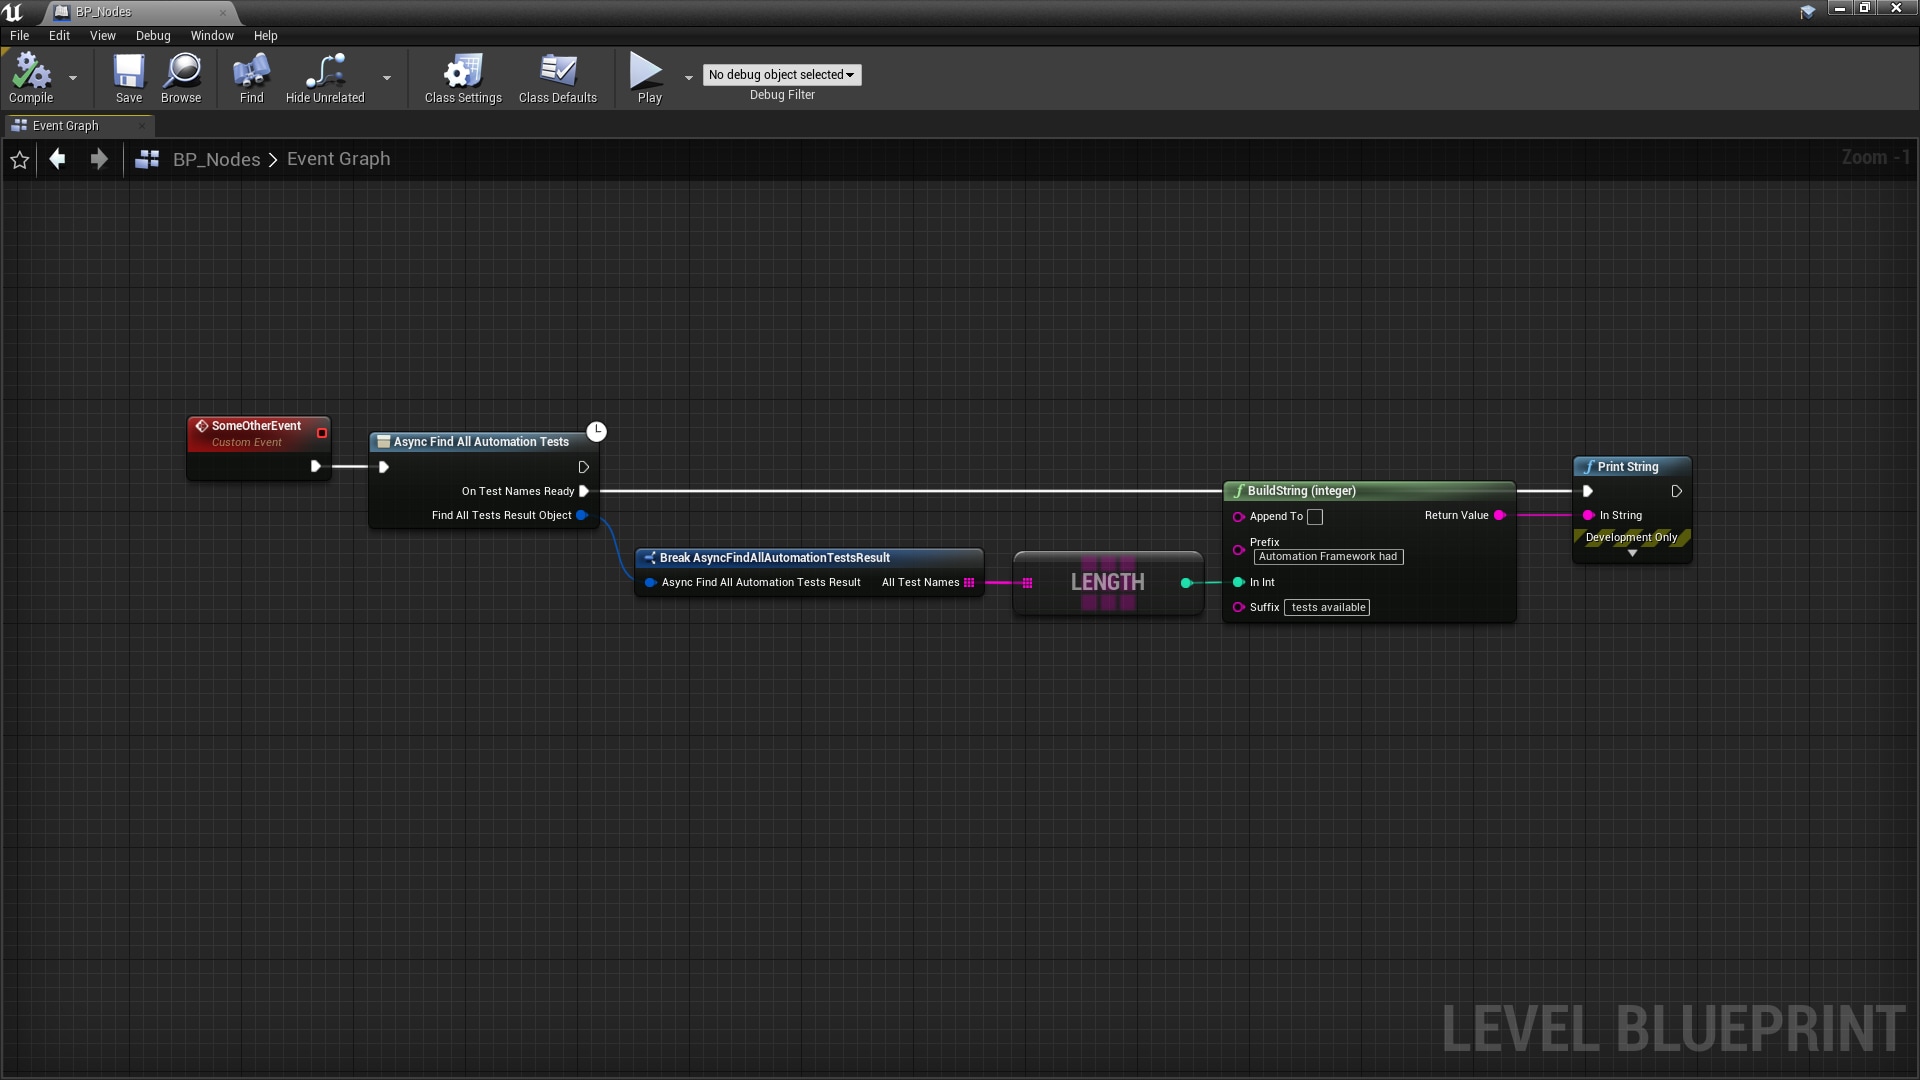Click the Compile blueprint icon
1920x1080 pixels.
pos(33,75)
